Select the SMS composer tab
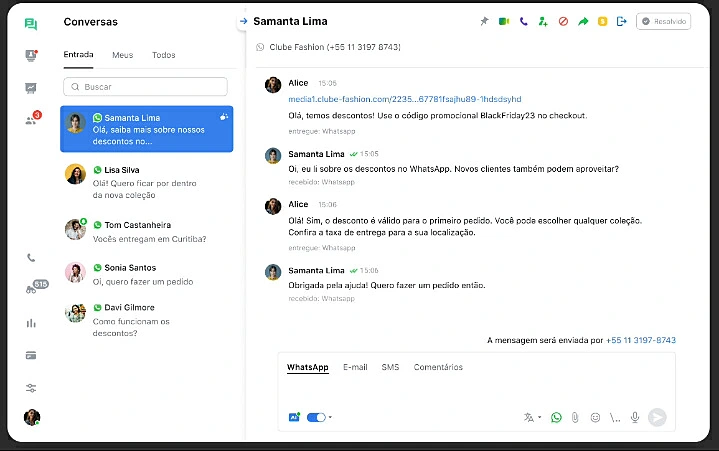This screenshot has width=719, height=451. [390, 367]
